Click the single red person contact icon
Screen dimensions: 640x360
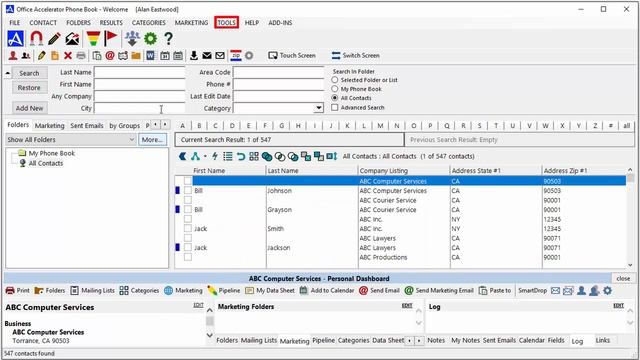coord(13,56)
